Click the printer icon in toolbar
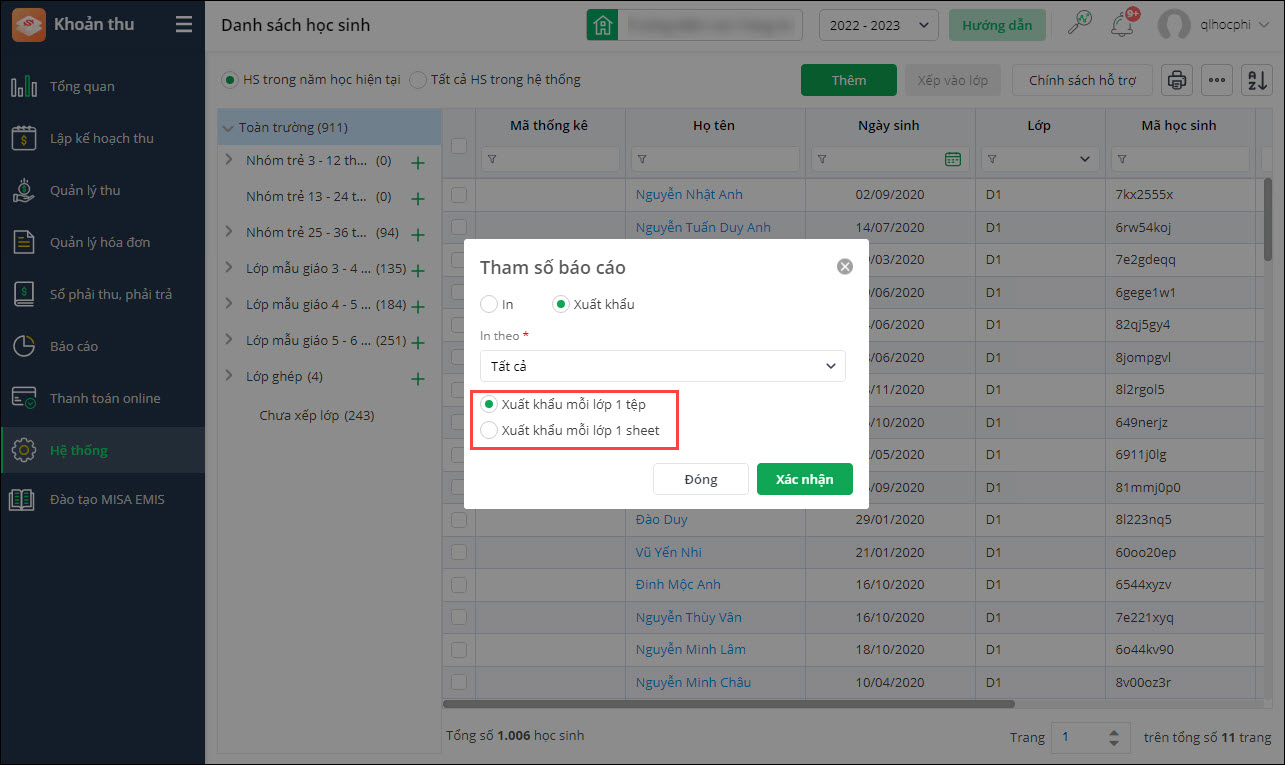1285x765 pixels. [1178, 80]
